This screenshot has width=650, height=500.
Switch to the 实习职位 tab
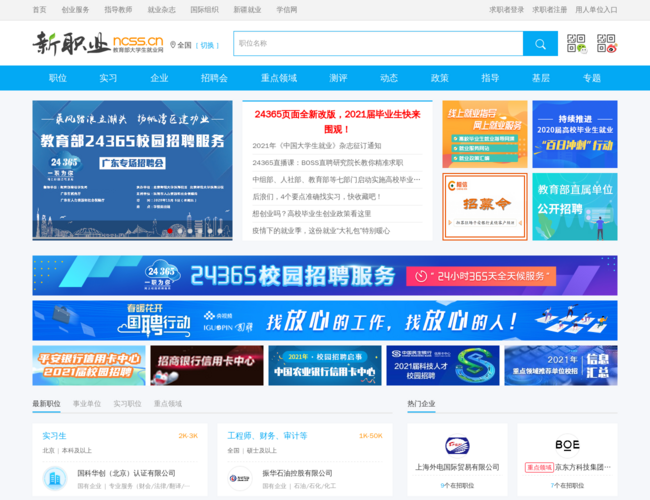pos(127,403)
